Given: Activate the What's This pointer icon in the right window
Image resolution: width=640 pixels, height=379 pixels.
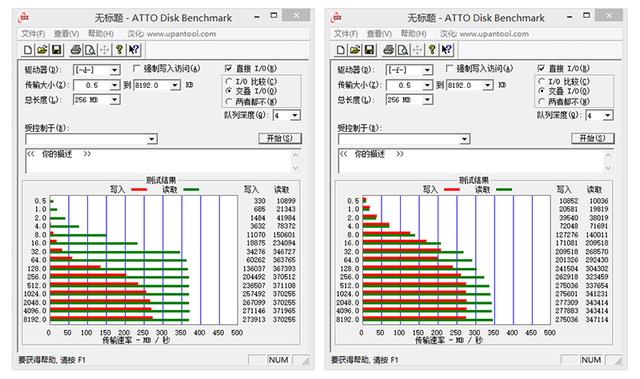Looking at the screenshot, I should 447,50.
